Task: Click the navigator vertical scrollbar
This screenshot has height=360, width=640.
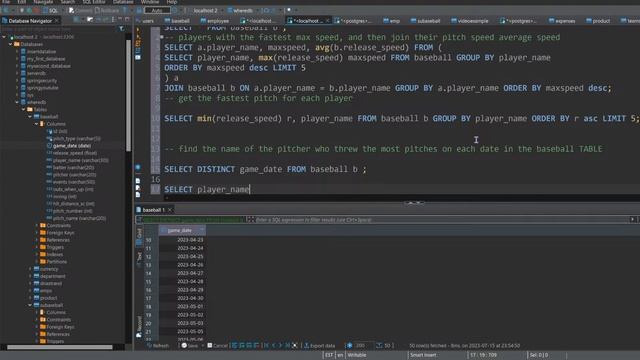Action: 128,96
